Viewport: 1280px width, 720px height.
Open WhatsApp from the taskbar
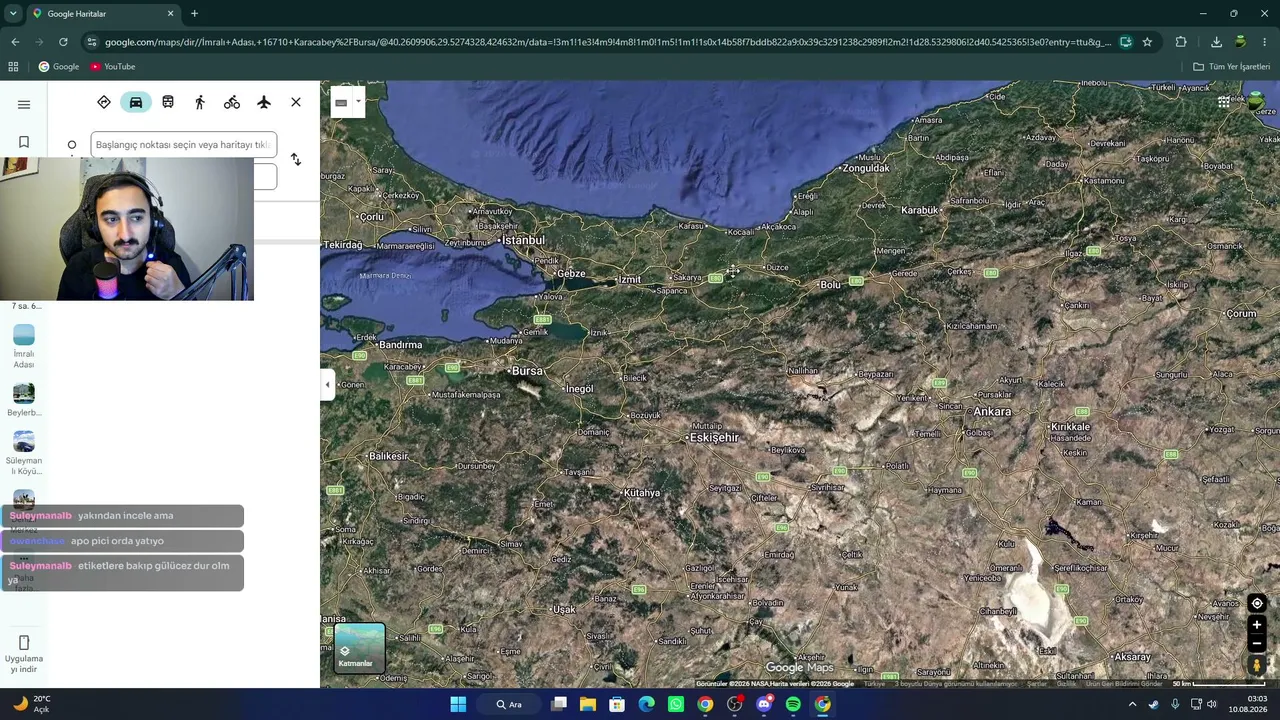click(x=676, y=704)
